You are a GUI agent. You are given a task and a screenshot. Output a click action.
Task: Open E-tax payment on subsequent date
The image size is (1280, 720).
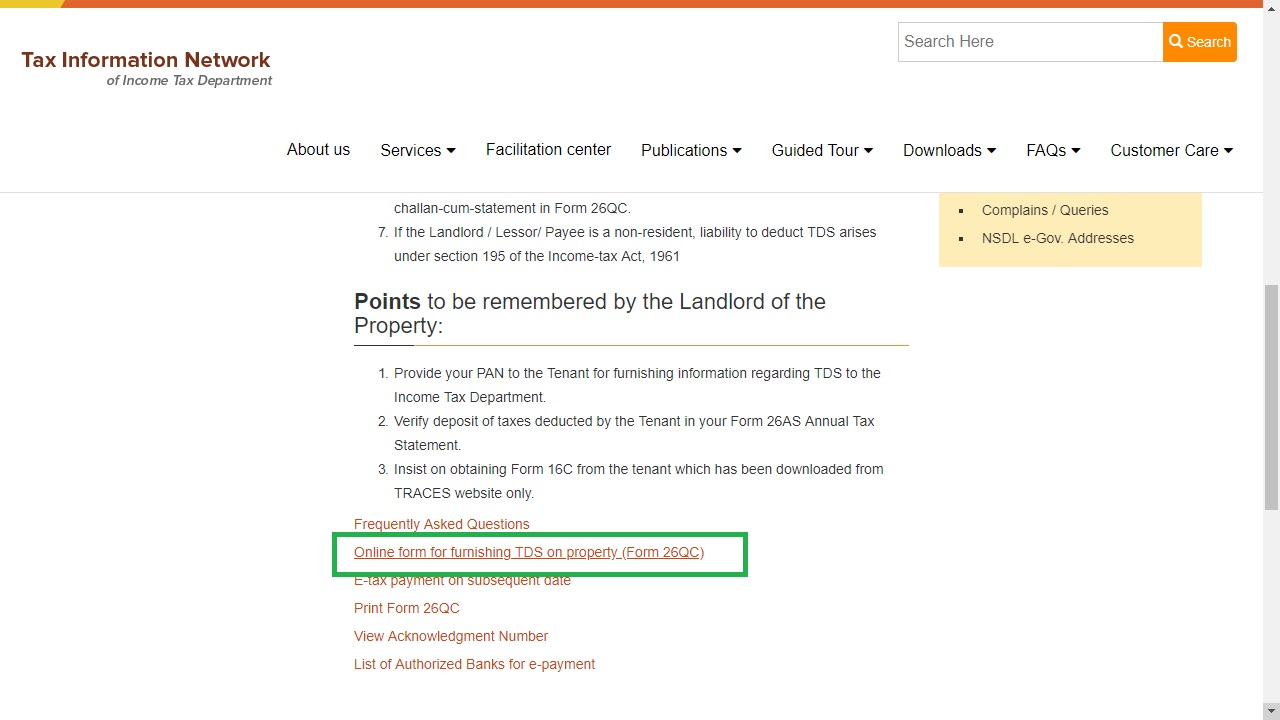(x=462, y=580)
